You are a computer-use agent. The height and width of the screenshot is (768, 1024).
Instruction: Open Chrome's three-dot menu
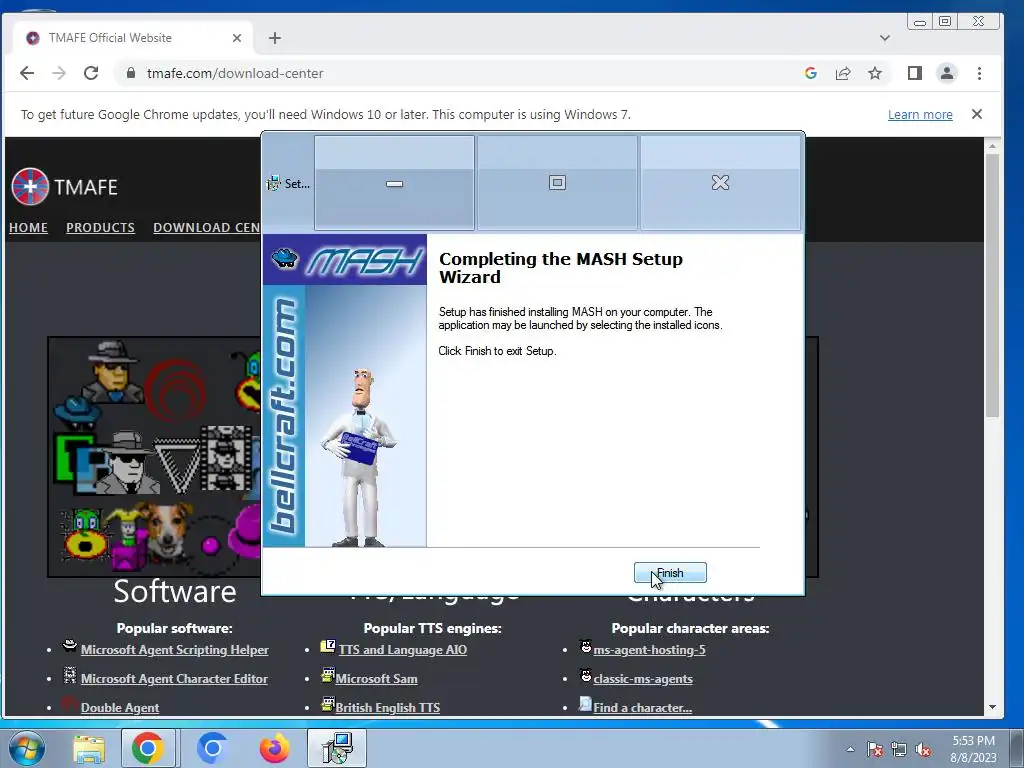979,73
